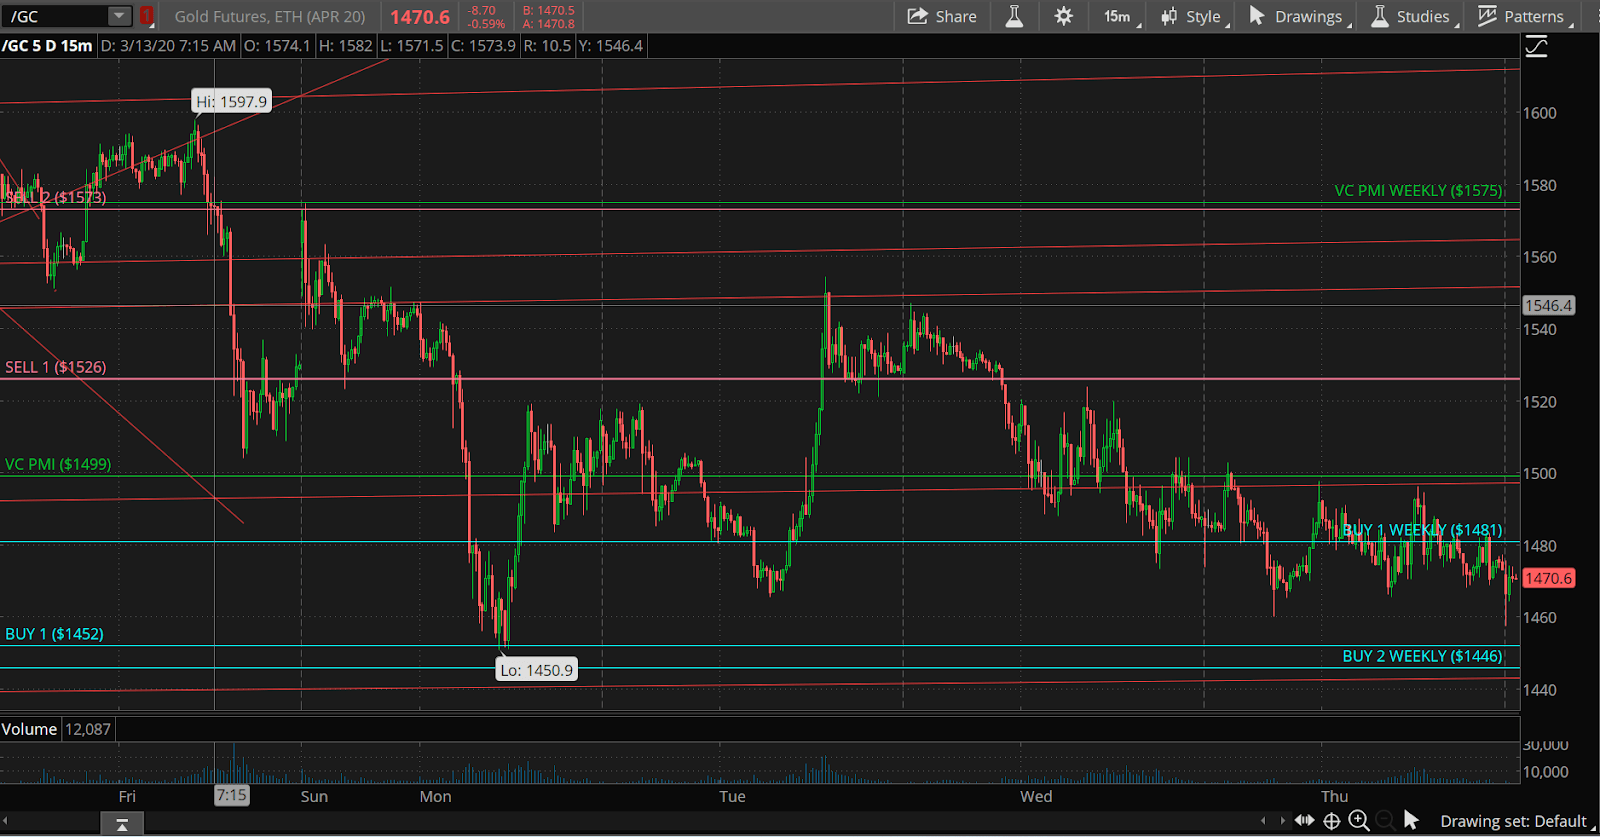Open the 15m timeframe dropdown

[x=1120, y=16]
